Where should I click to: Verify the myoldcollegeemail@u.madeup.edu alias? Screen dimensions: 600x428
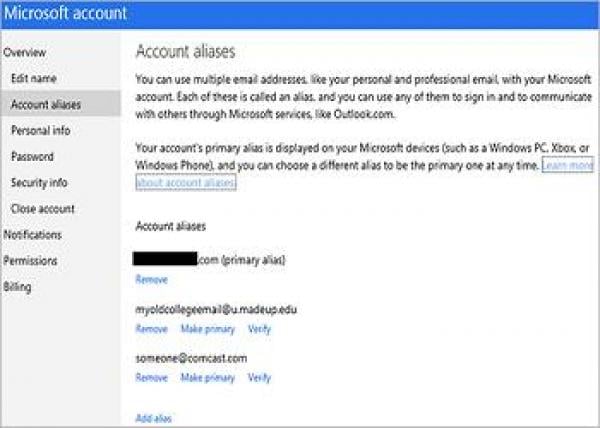click(x=259, y=329)
